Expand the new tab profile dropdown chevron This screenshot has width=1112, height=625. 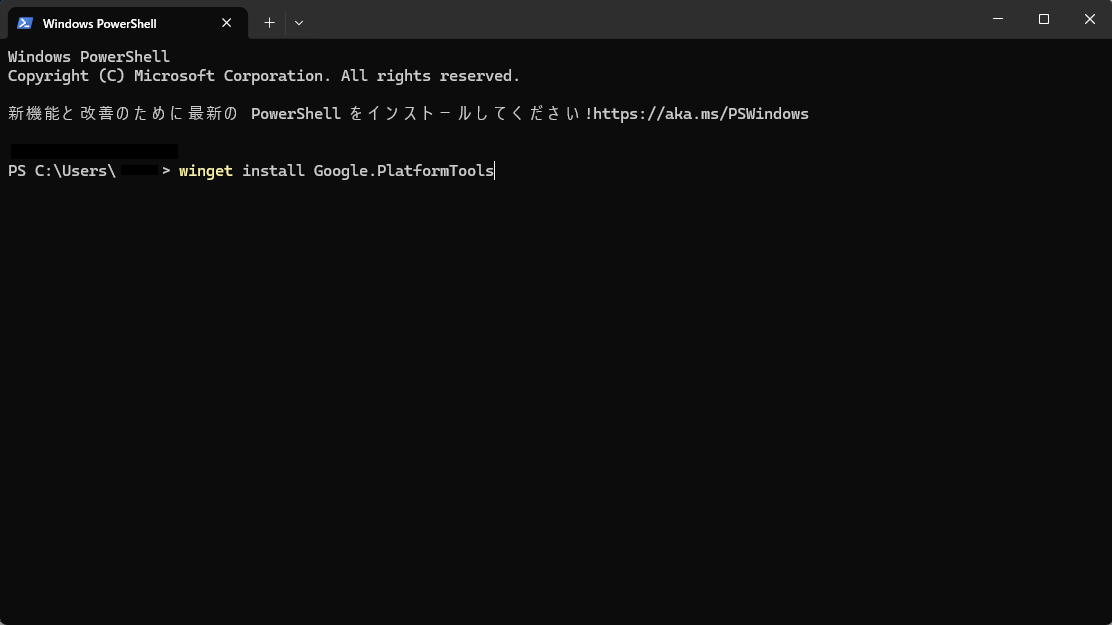pos(299,23)
